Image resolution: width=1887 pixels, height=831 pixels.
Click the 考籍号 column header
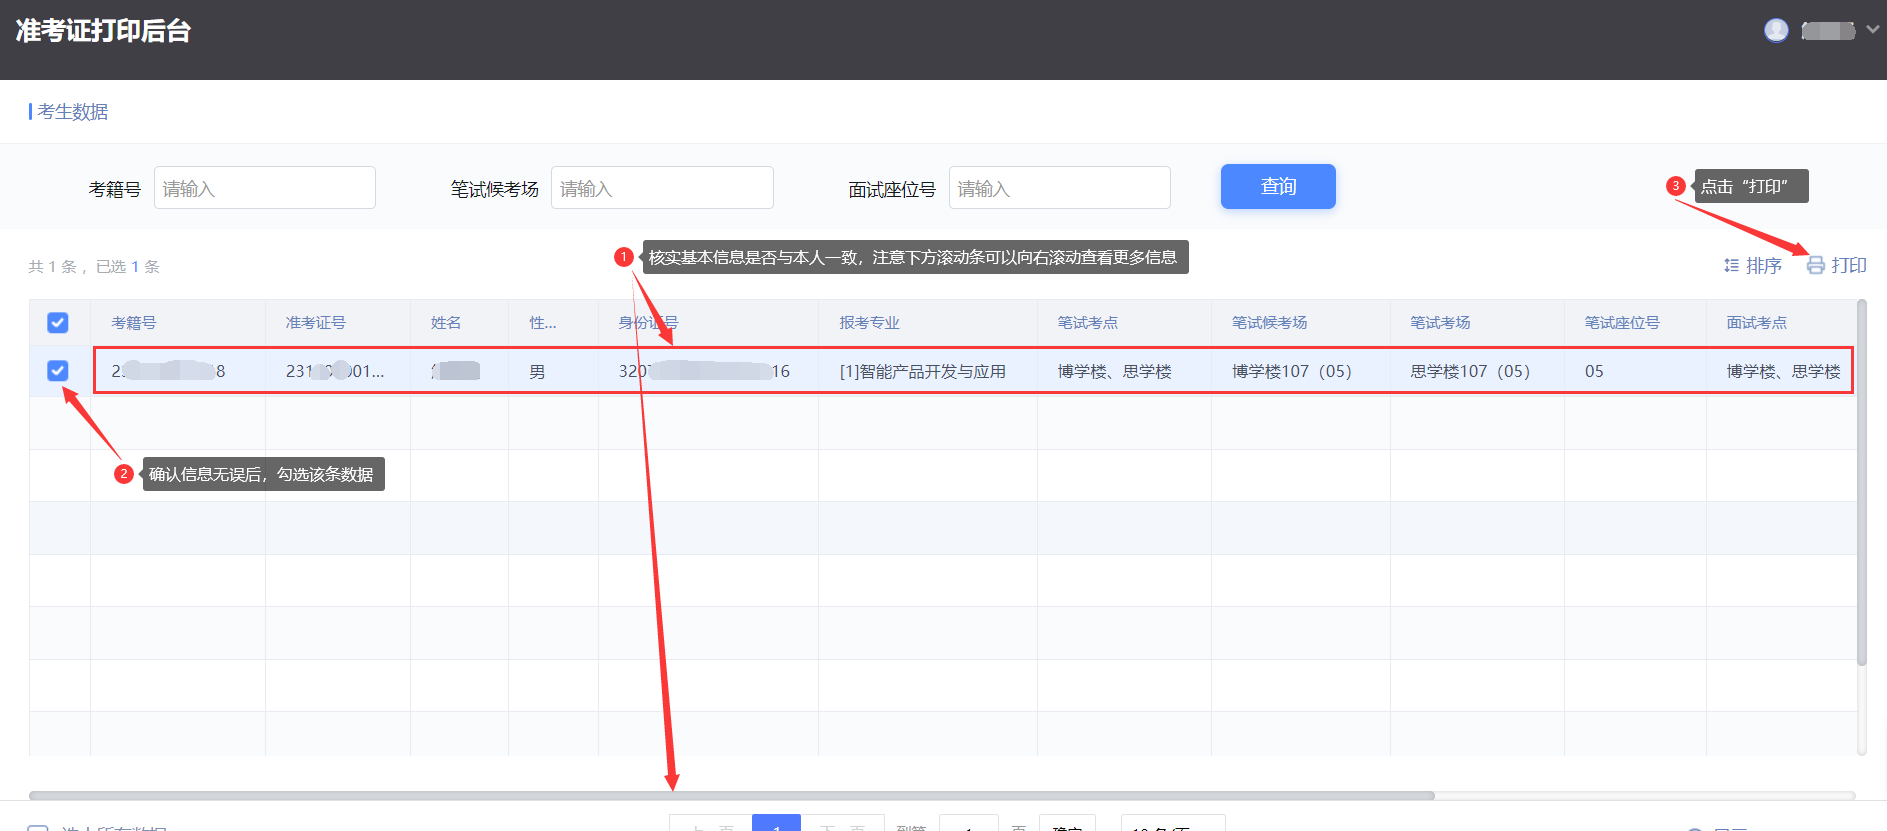point(134,323)
